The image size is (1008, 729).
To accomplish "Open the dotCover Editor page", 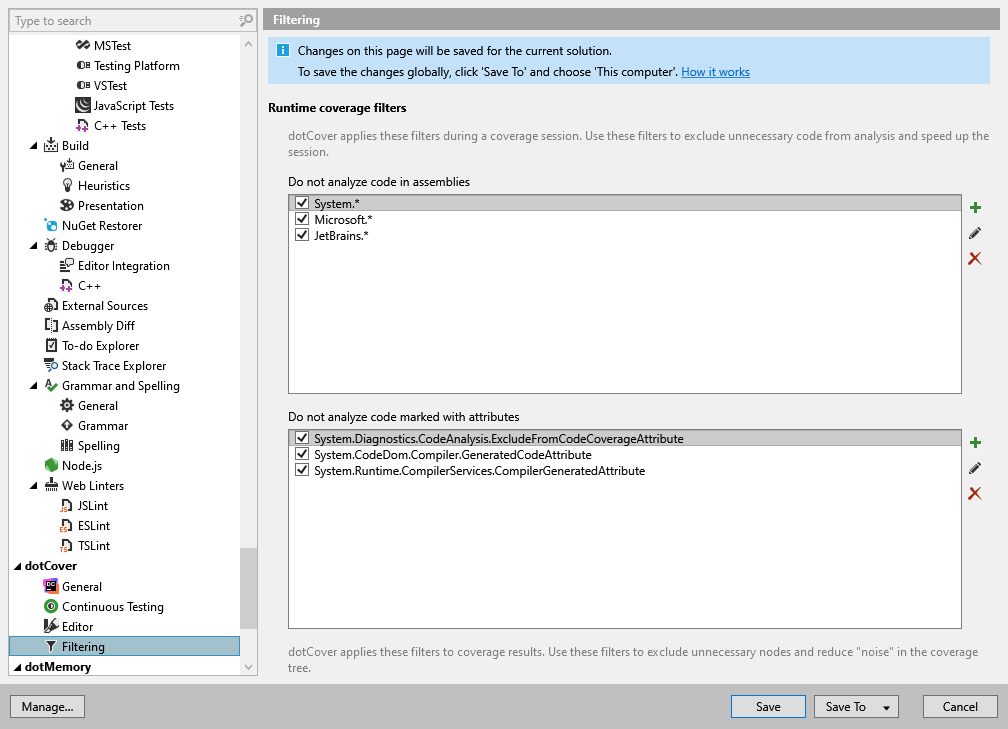I will coord(77,626).
